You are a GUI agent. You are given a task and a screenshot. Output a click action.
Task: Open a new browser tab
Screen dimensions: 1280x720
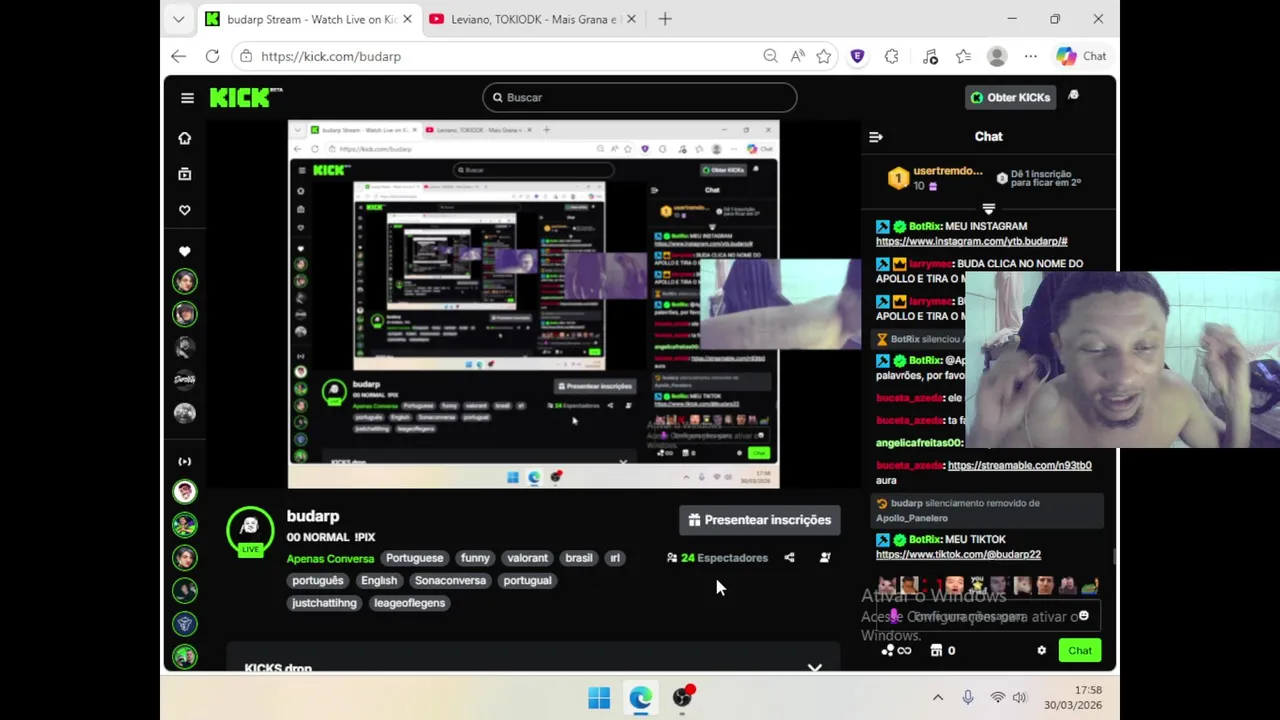point(665,19)
